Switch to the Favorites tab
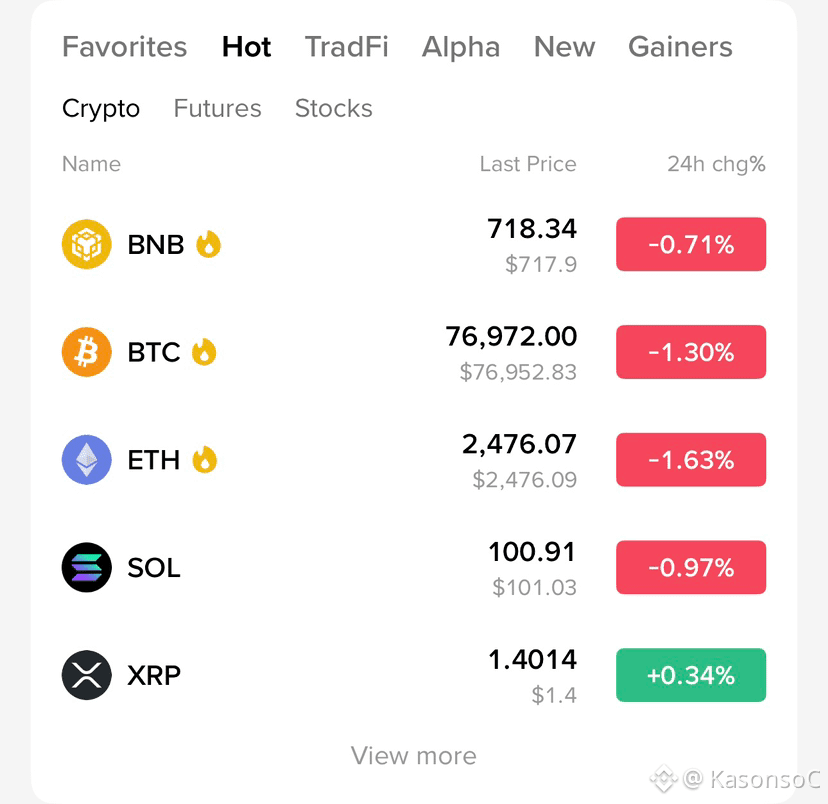Viewport: 828px width, 804px height. click(x=125, y=47)
